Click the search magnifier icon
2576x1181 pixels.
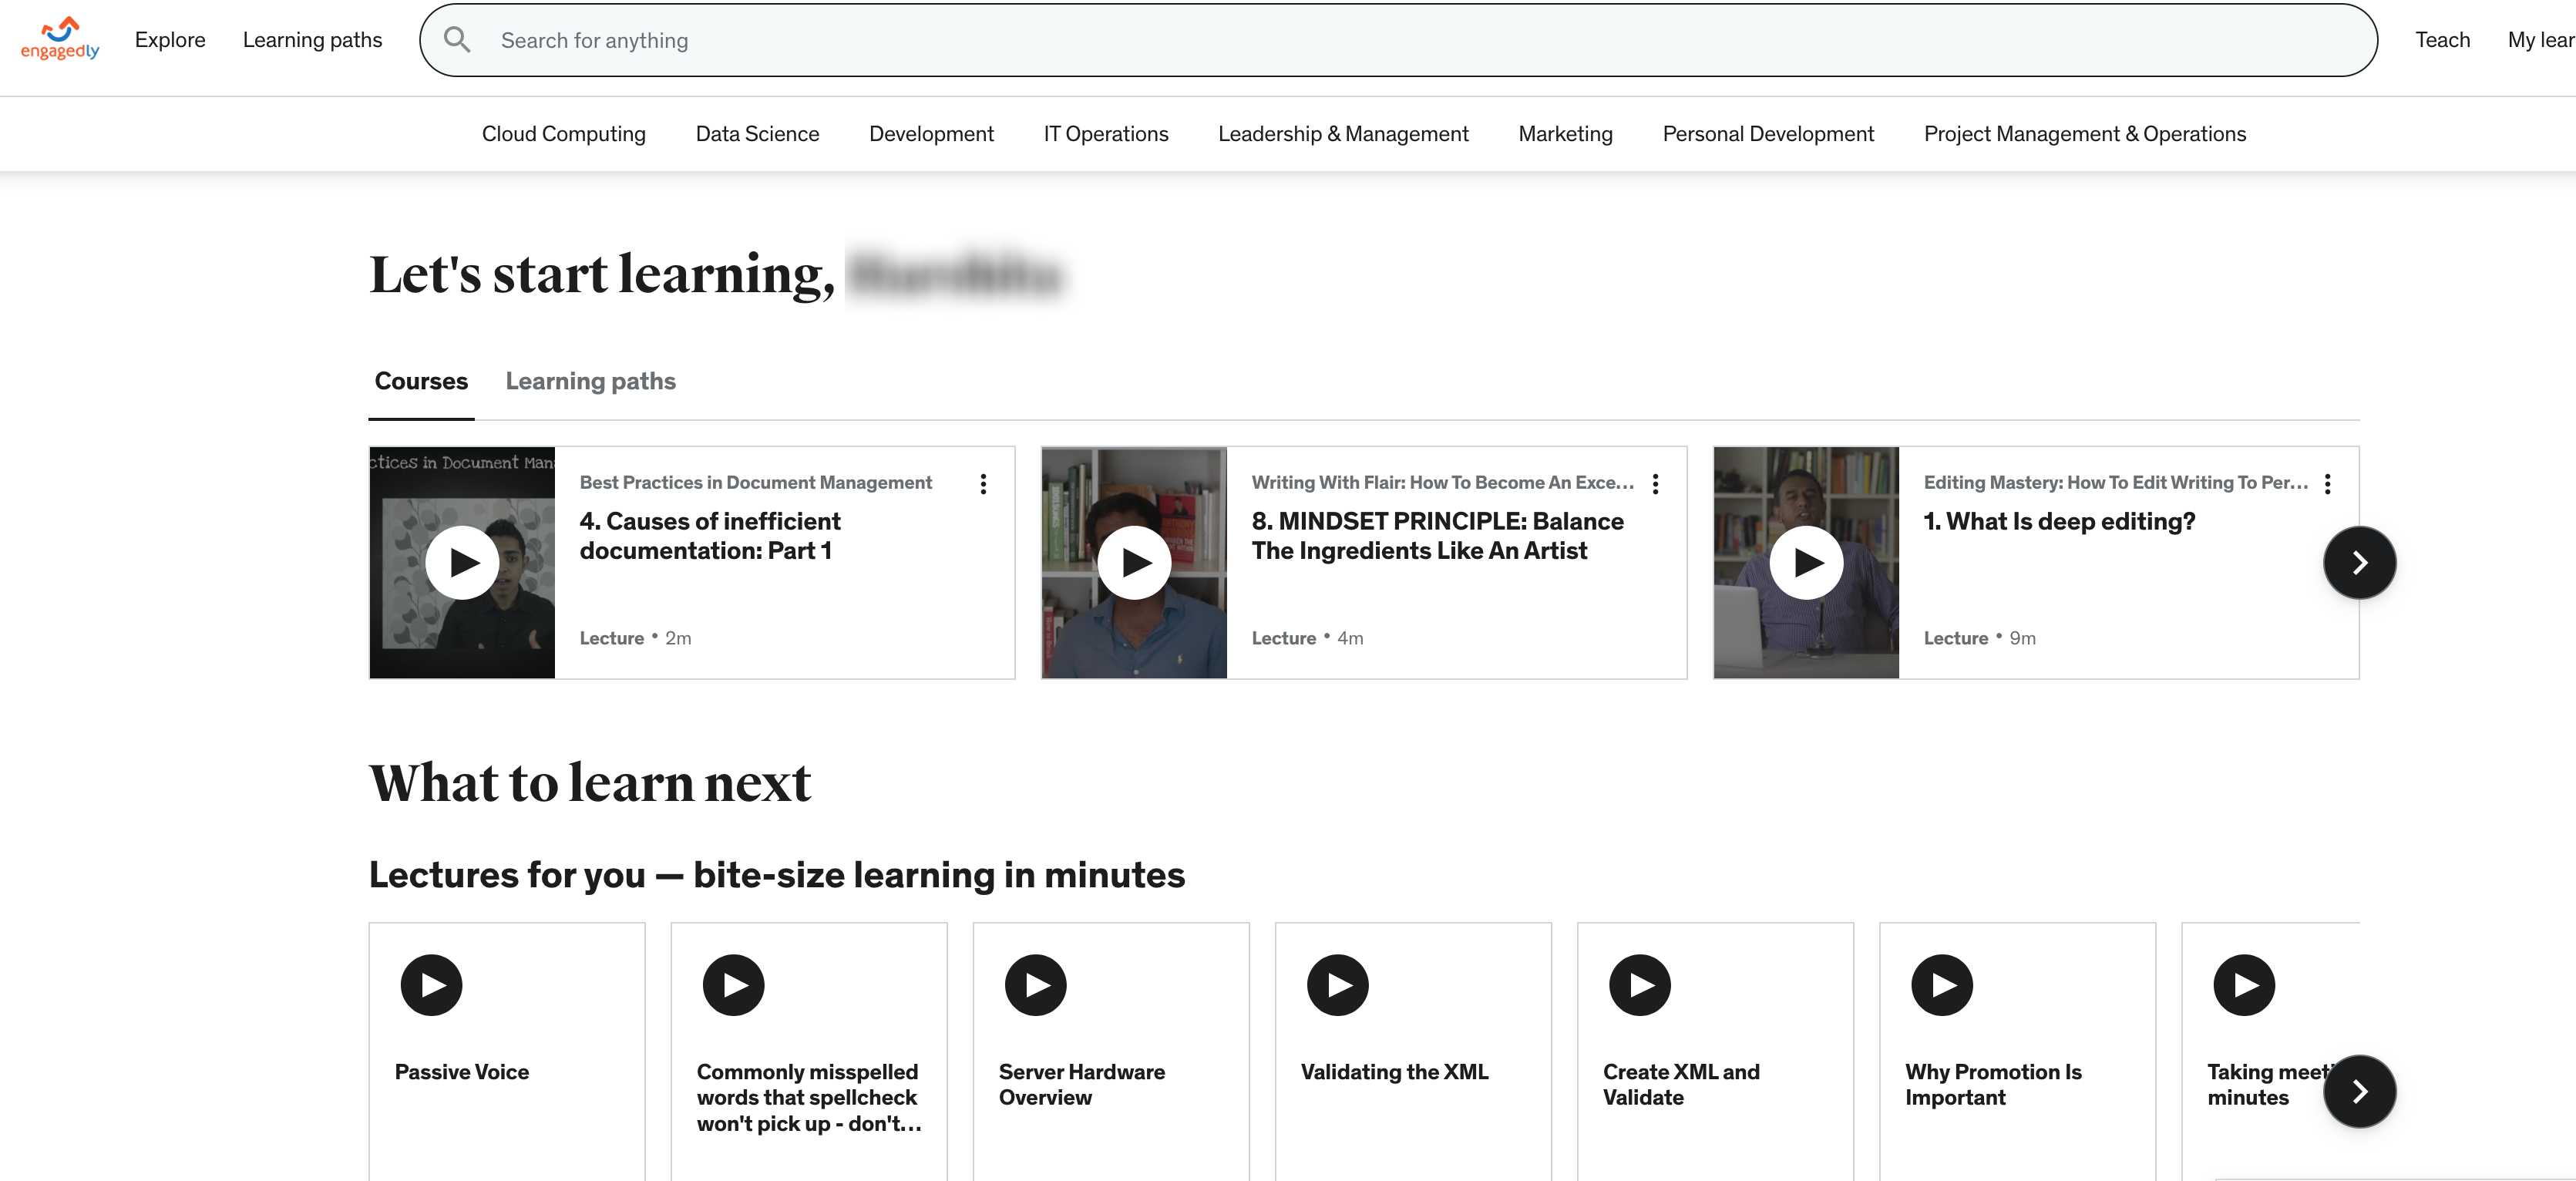coord(457,40)
